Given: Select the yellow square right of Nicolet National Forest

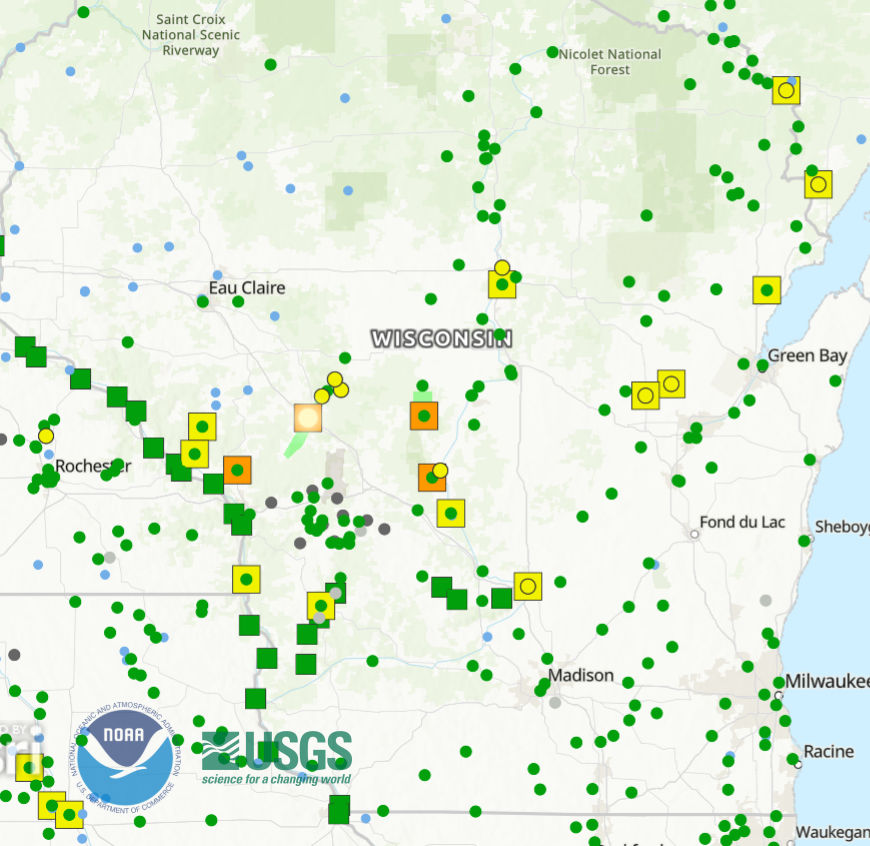Looking at the screenshot, I should coord(786,90).
